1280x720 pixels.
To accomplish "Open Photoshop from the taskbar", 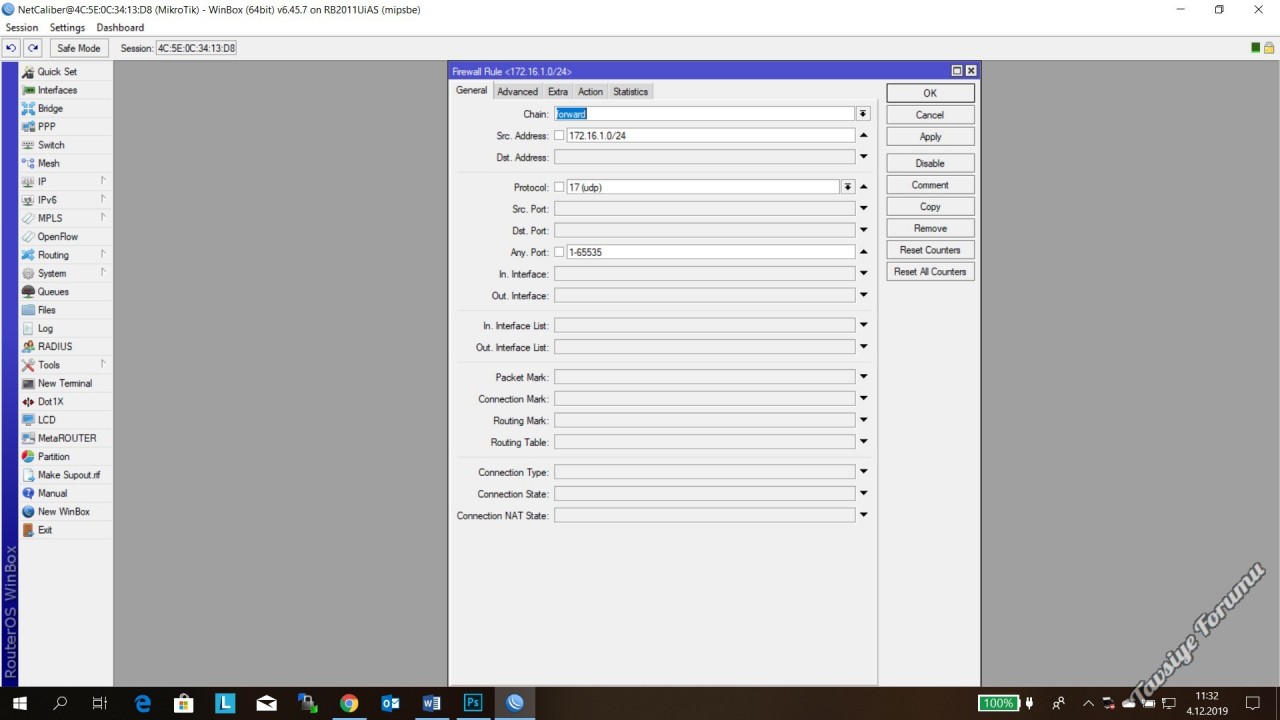I will coord(473,703).
